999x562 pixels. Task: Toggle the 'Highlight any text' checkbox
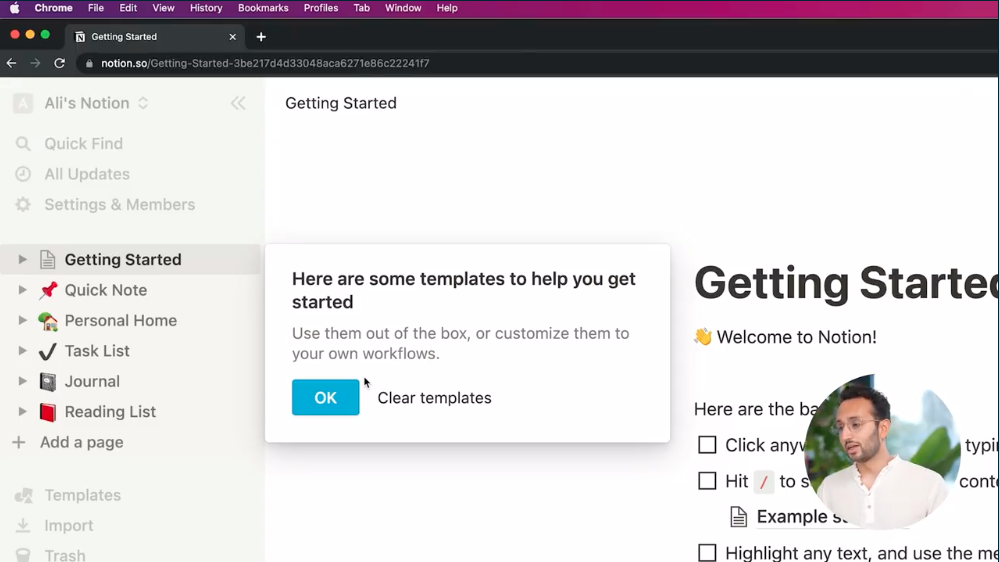(707, 553)
